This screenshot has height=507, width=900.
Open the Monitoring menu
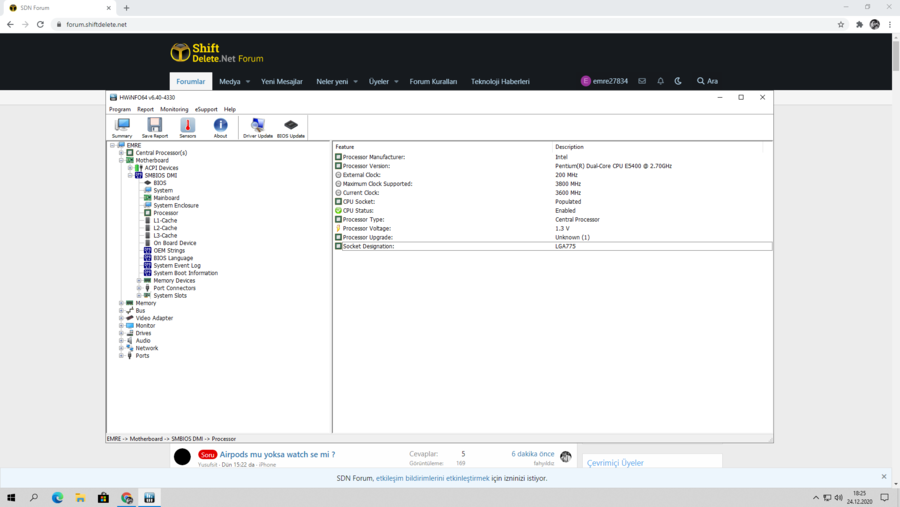[174, 109]
